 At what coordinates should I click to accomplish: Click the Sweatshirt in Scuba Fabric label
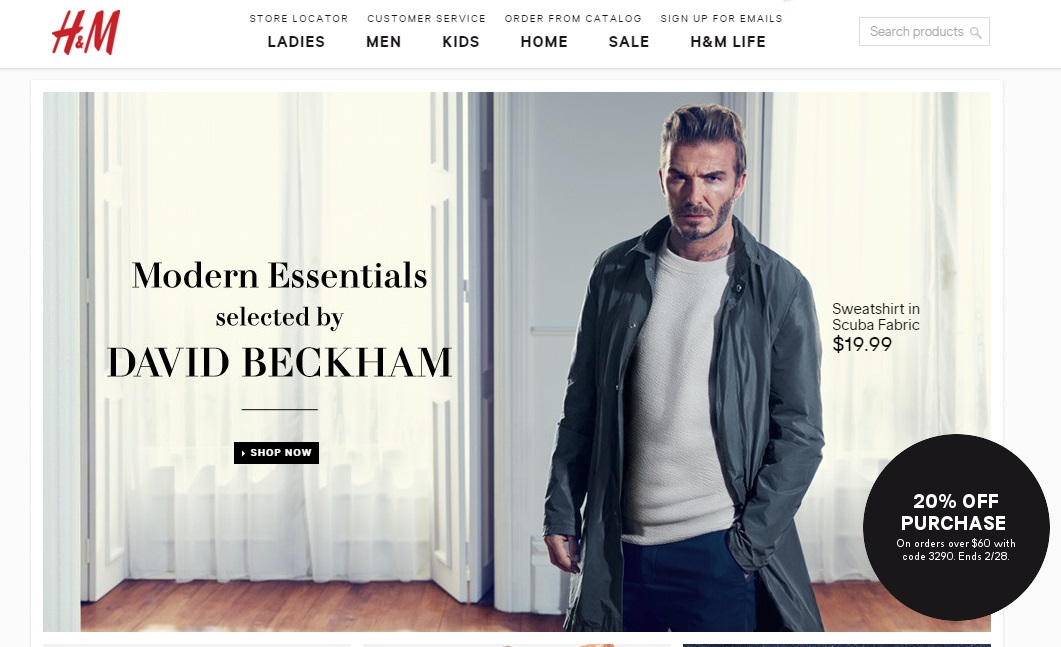tap(876, 317)
